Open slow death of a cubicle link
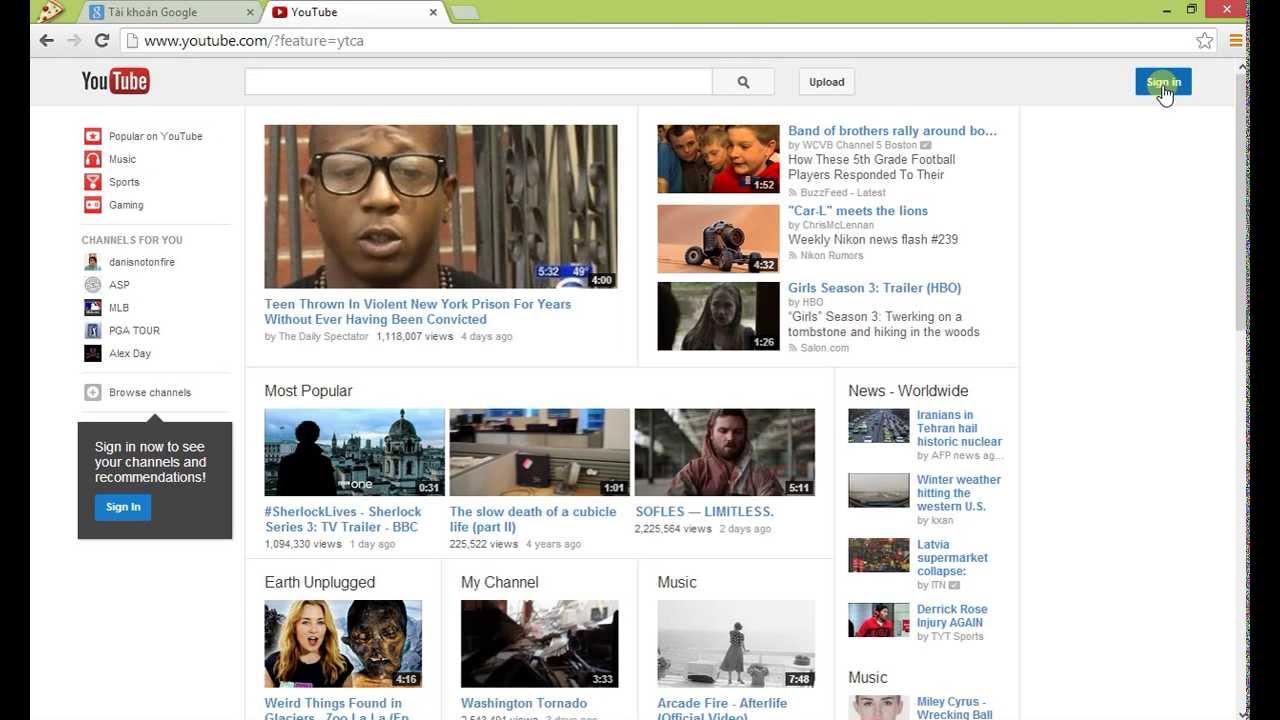The image size is (1280, 720). pos(533,519)
